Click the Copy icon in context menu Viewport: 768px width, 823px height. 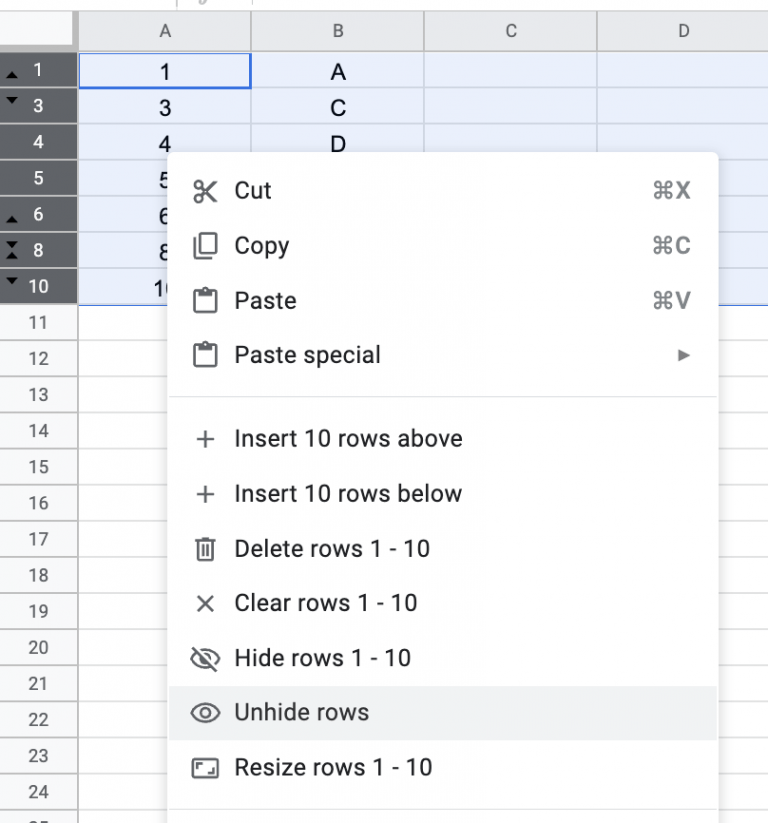point(205,246)
